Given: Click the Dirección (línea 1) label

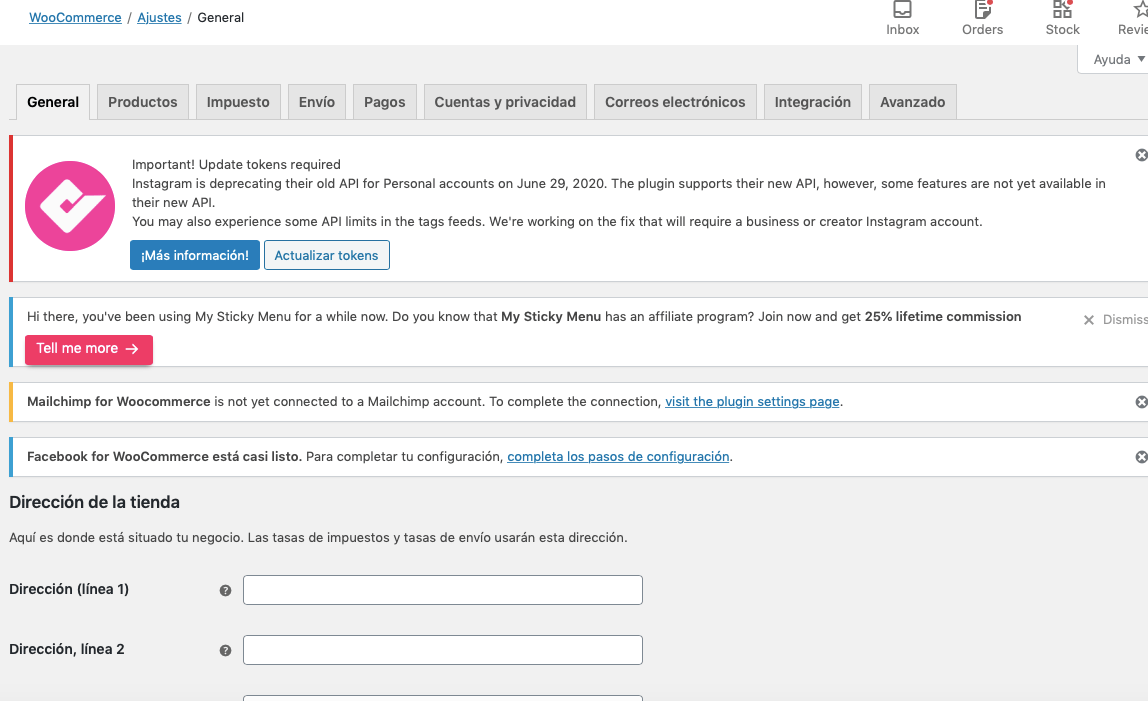Looking at the screenshot, I should 69,589.
